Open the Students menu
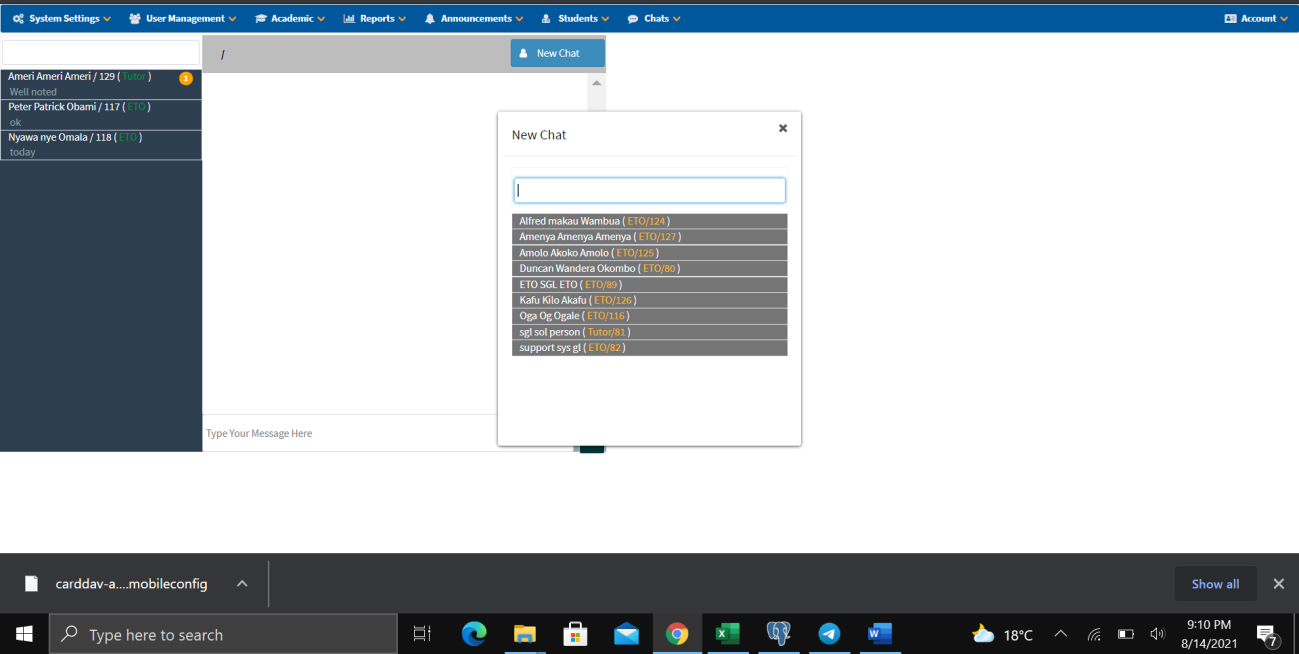 574,17
